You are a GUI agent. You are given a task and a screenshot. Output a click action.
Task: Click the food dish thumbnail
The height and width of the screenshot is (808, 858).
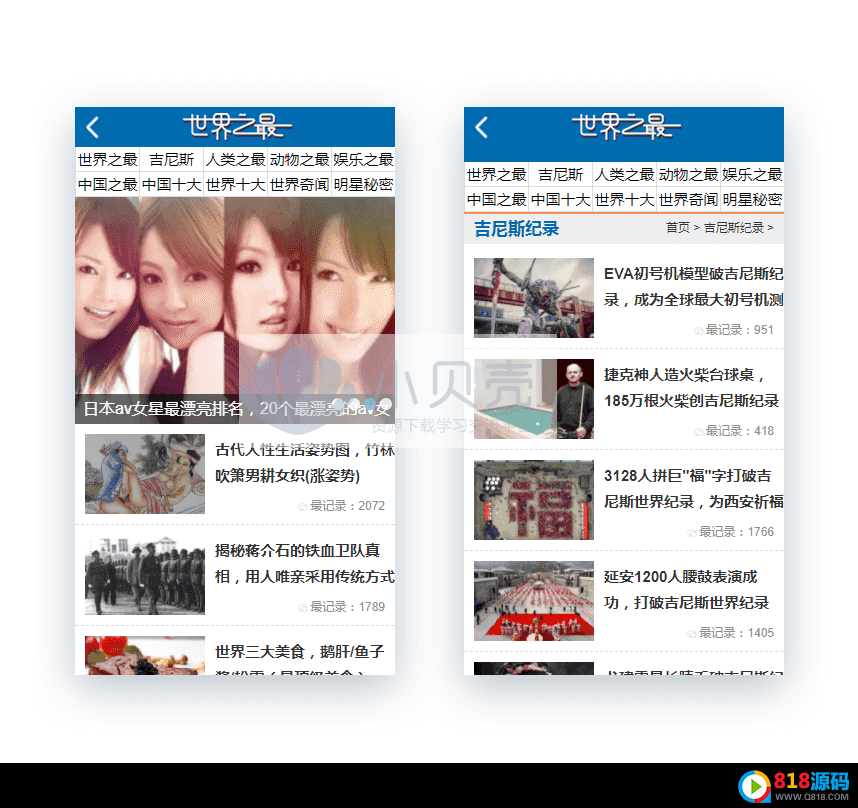[145, 655]
